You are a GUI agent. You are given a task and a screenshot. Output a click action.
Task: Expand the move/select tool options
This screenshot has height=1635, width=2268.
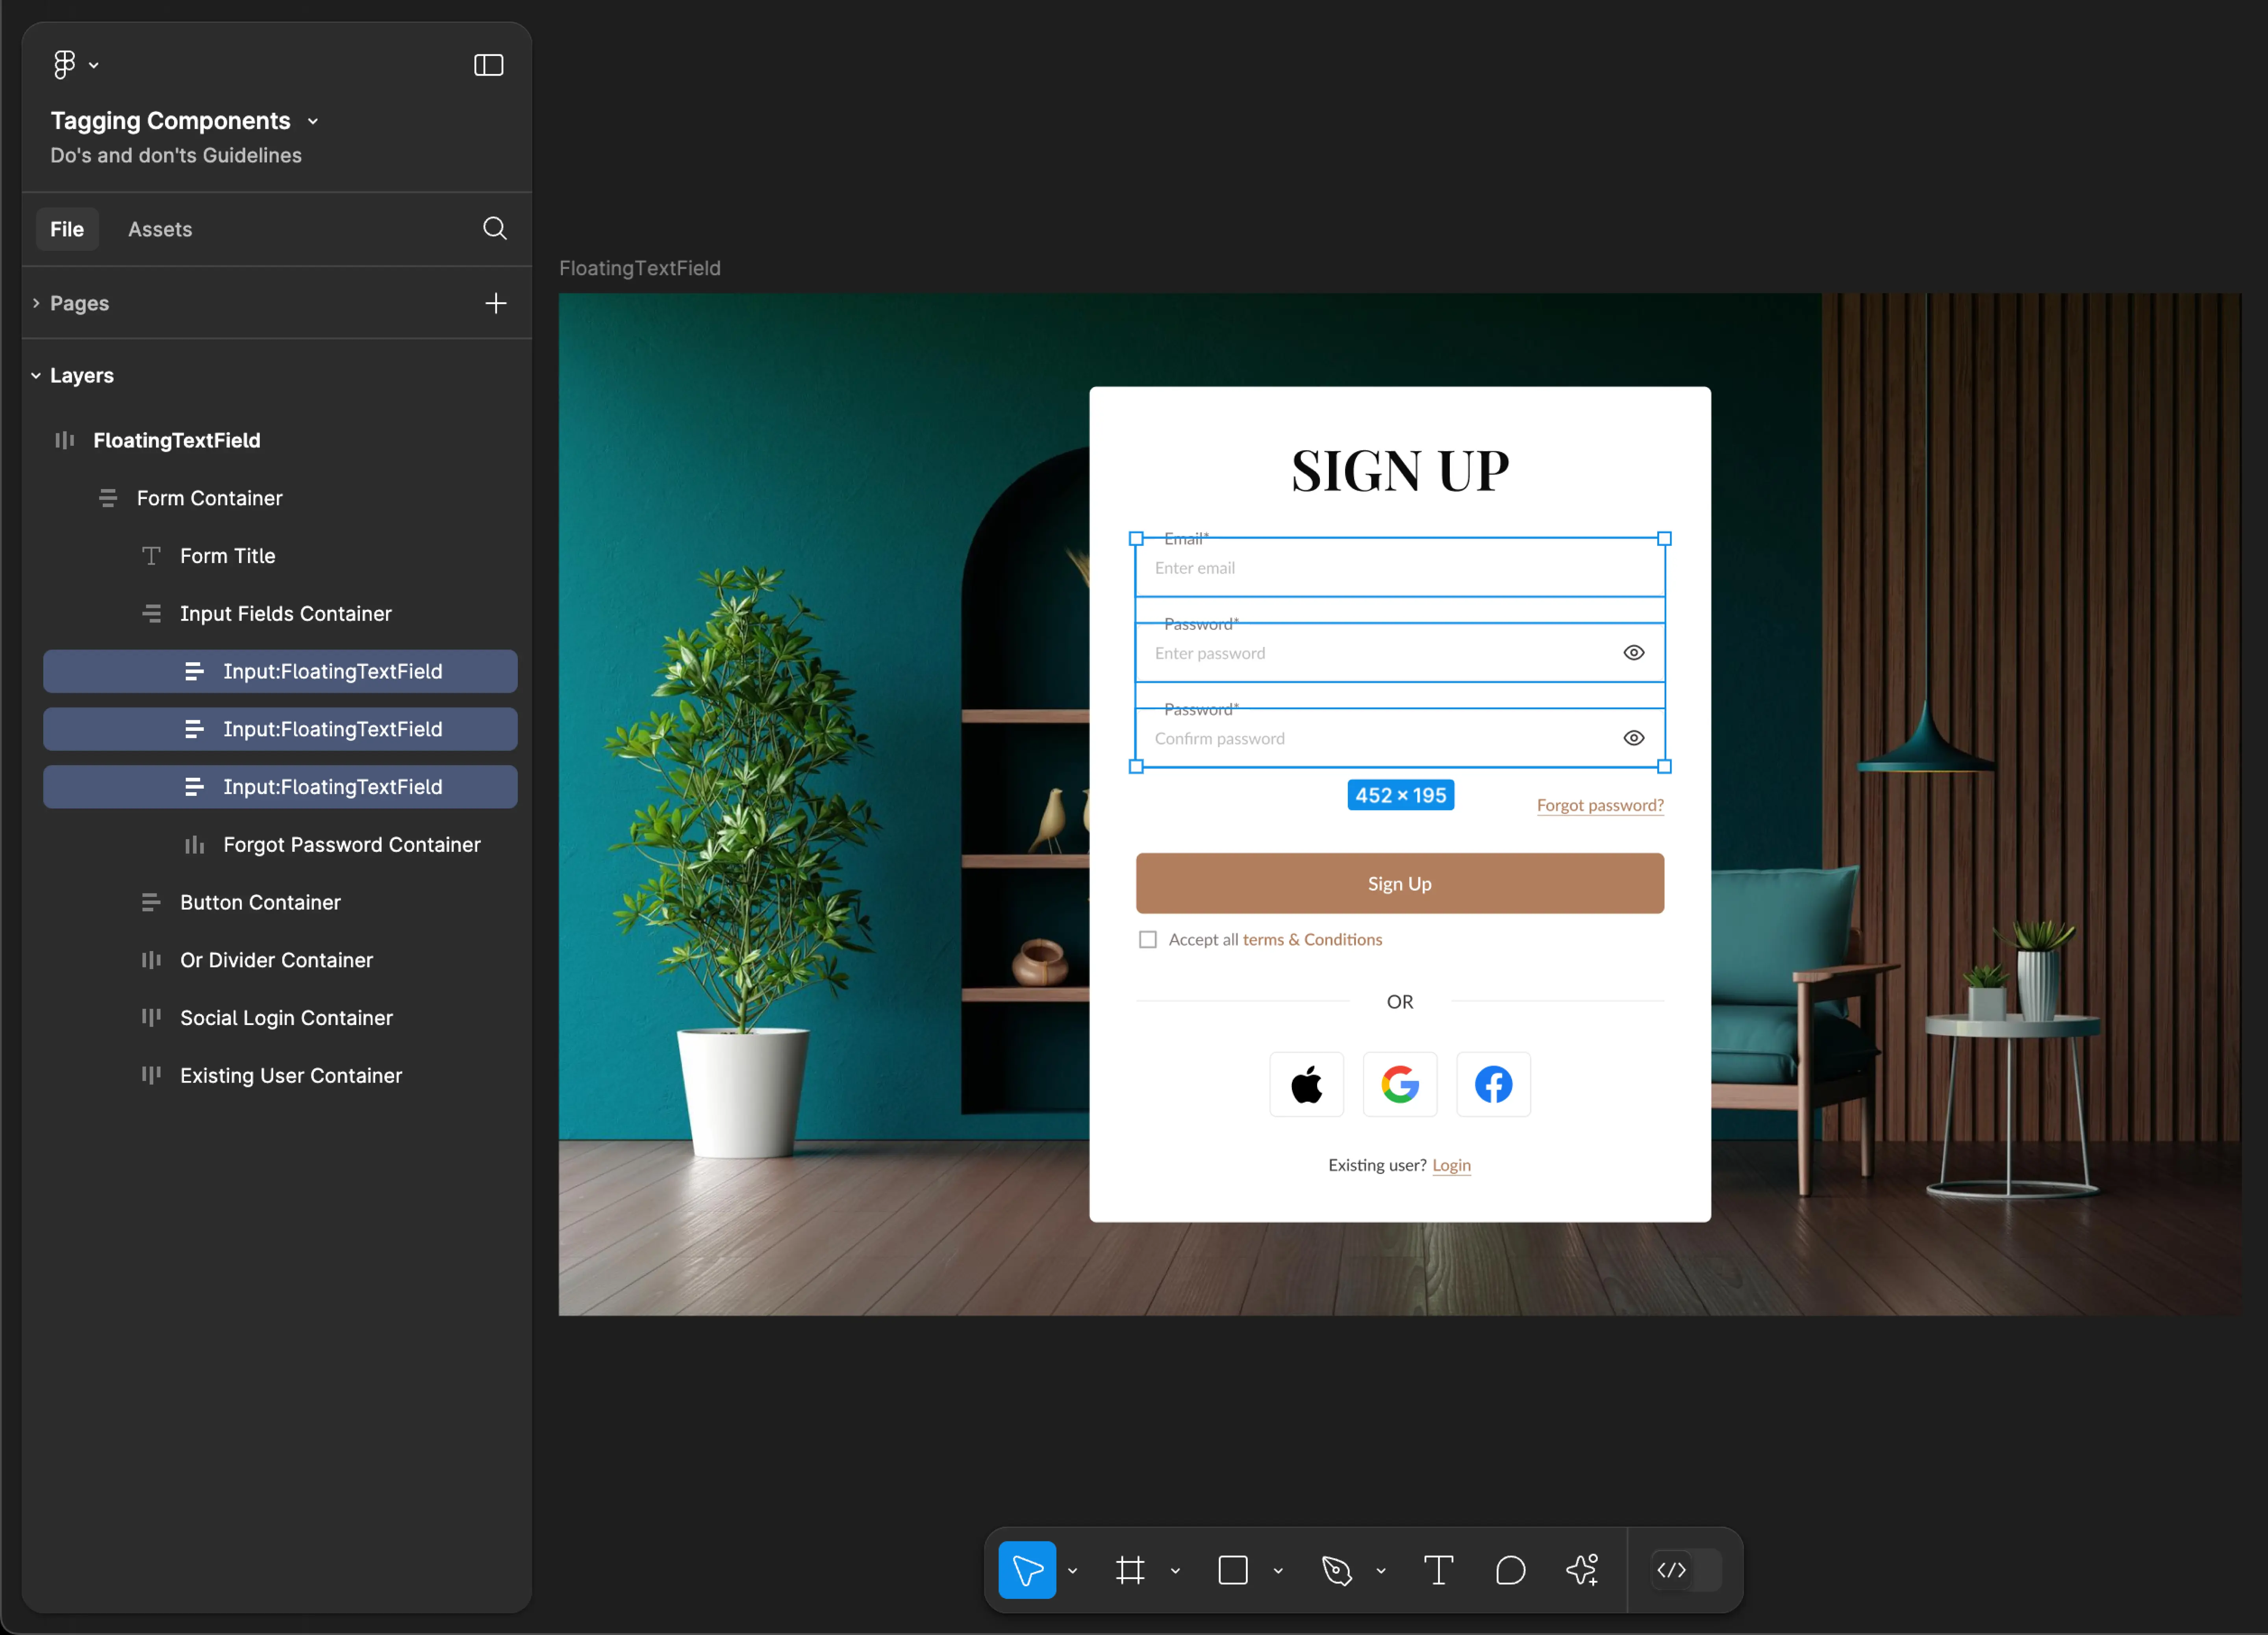tap(1074, 1570)
